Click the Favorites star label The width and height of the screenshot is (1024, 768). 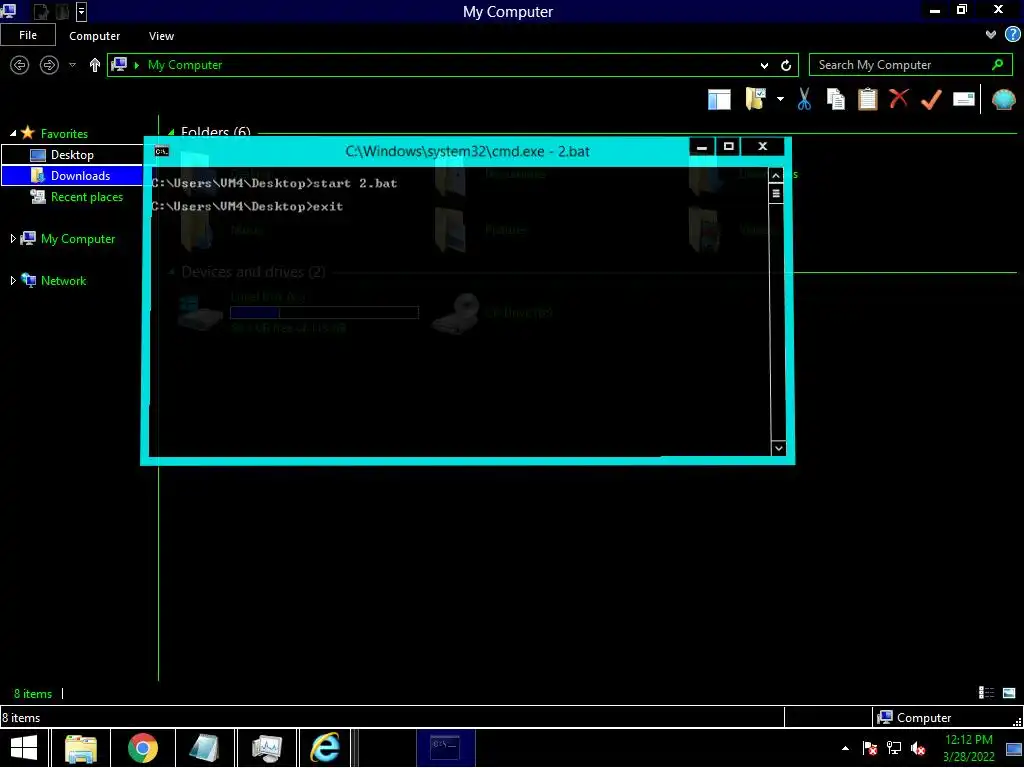pyautogui.click(x=64, y=133)
